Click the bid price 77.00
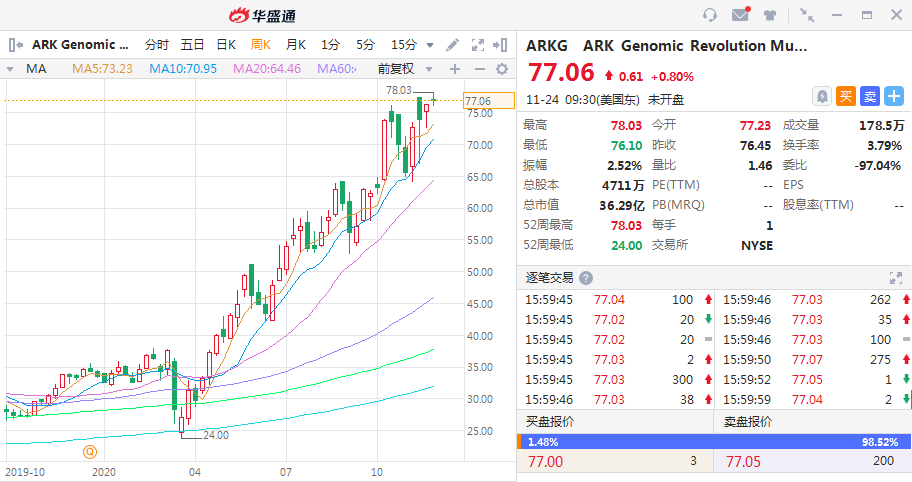Screen dimensions: 912x482 click(546, 462)
